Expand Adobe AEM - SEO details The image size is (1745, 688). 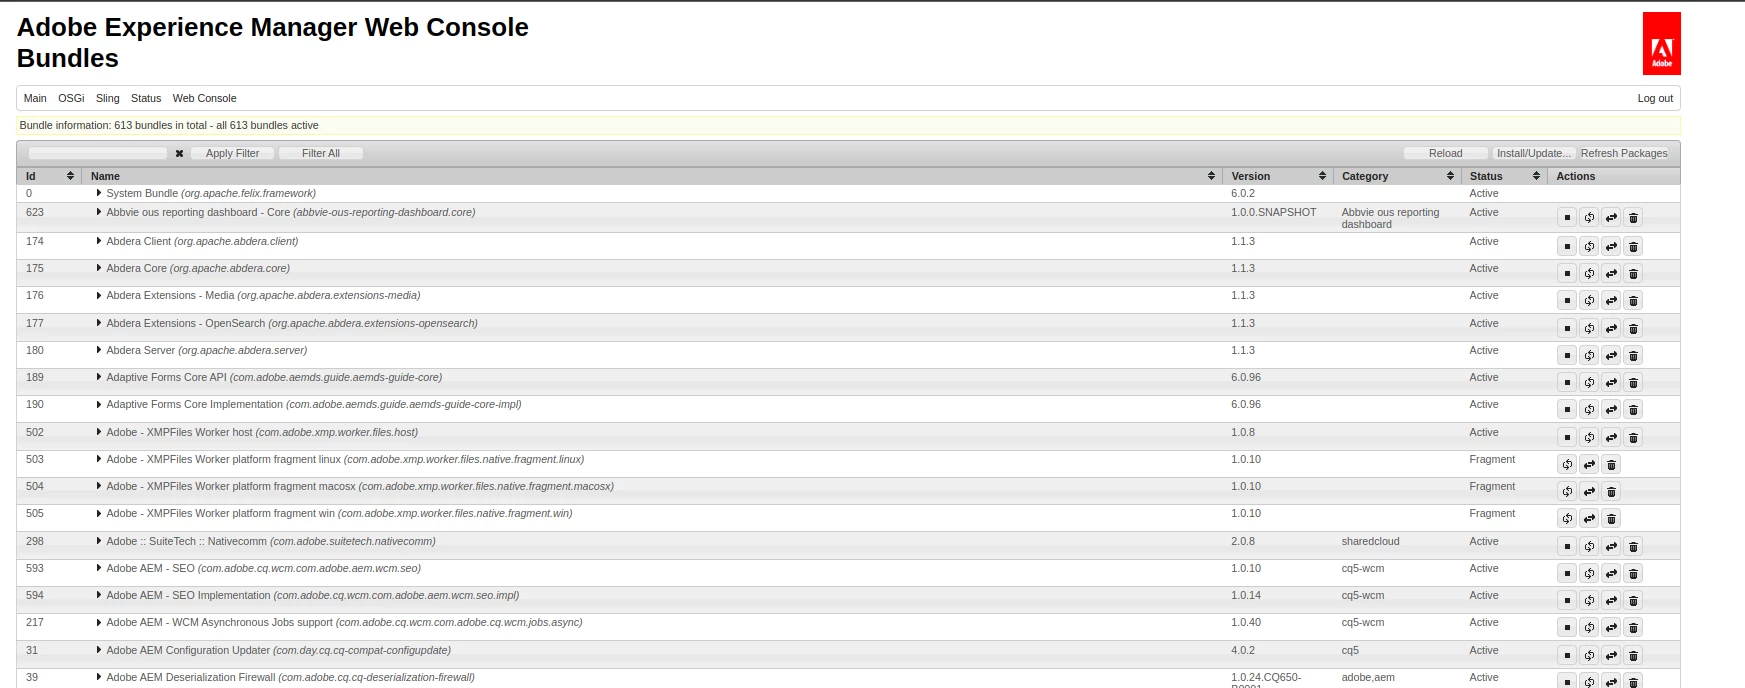pyautogui.click(x=99, y=568)
